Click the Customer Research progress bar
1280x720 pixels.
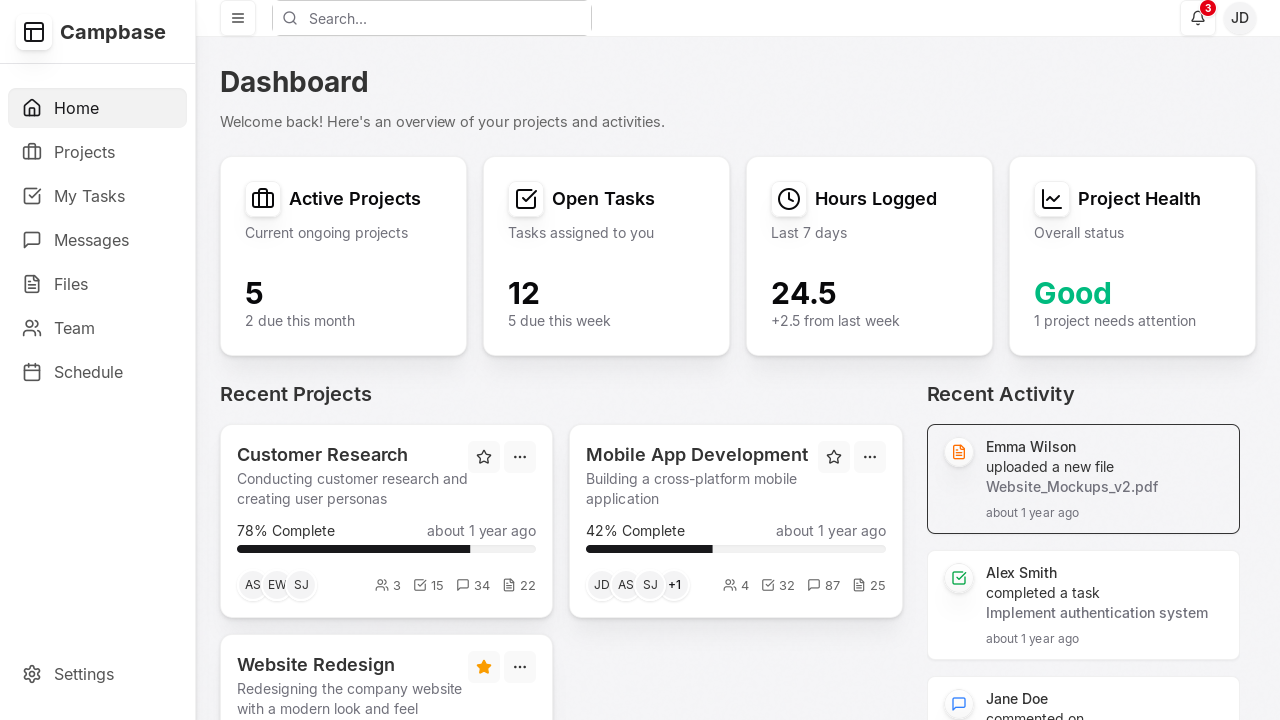386,549
